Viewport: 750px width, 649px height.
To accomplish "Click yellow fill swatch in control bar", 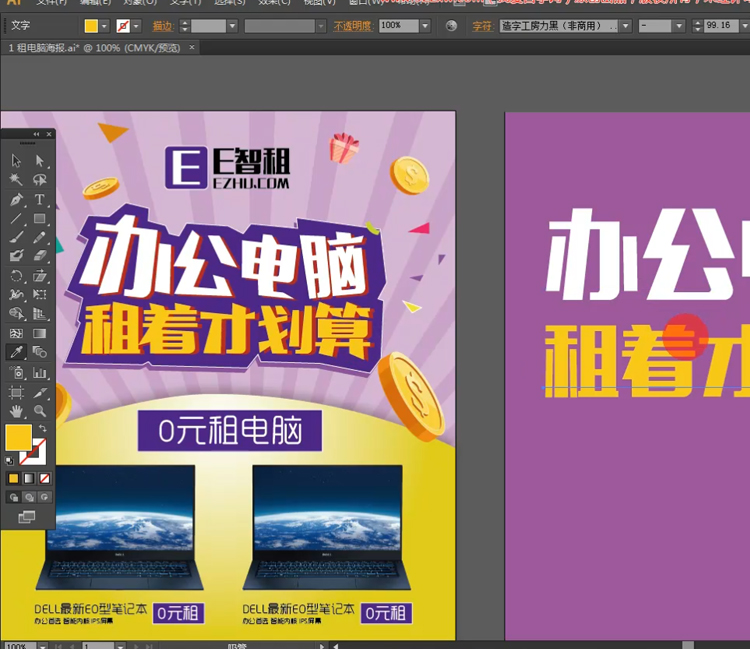I will click(x=91, y=26).
